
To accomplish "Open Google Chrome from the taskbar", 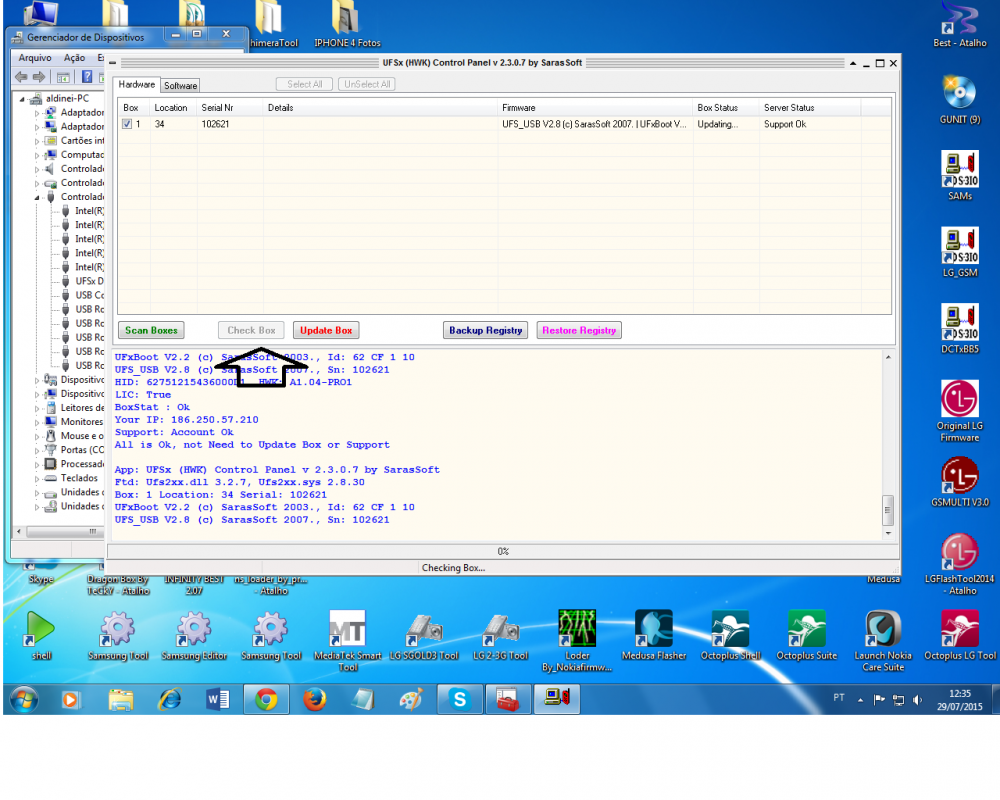I will (x=266, y=699).
